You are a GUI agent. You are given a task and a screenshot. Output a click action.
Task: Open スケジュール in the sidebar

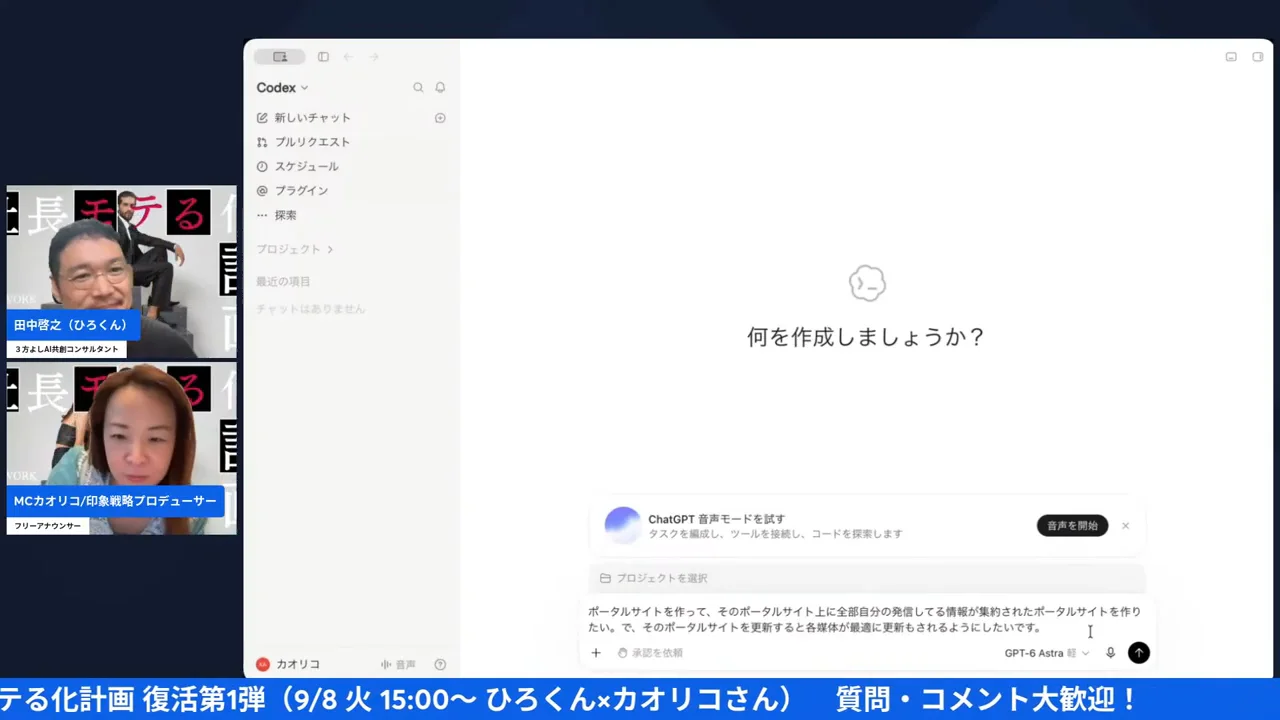(298, 166)
